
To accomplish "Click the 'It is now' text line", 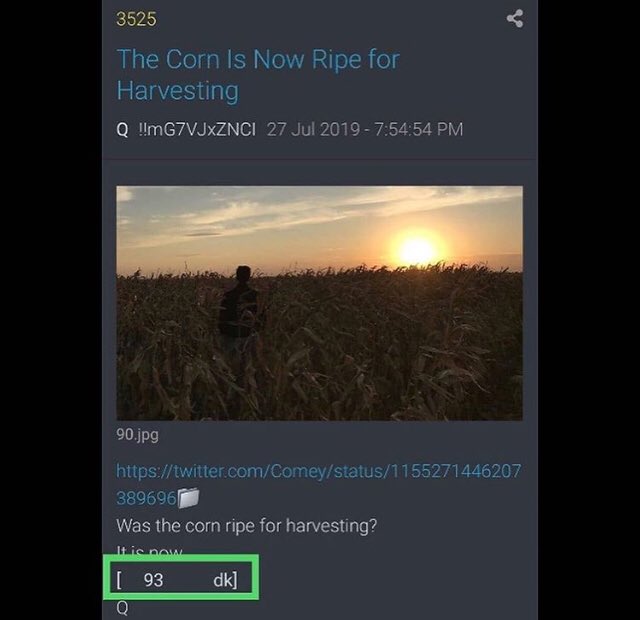I will click(x=150, y=550).
